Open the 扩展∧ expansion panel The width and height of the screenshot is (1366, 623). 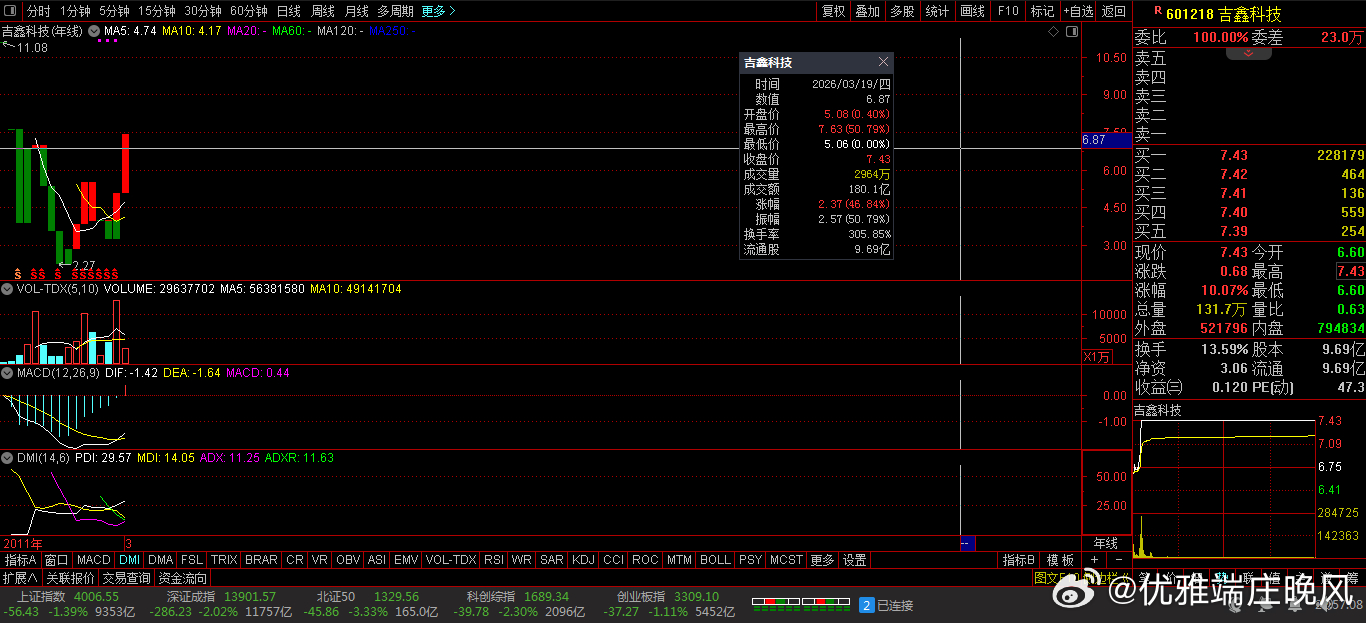pyautogui.click(x=20, y=578)
